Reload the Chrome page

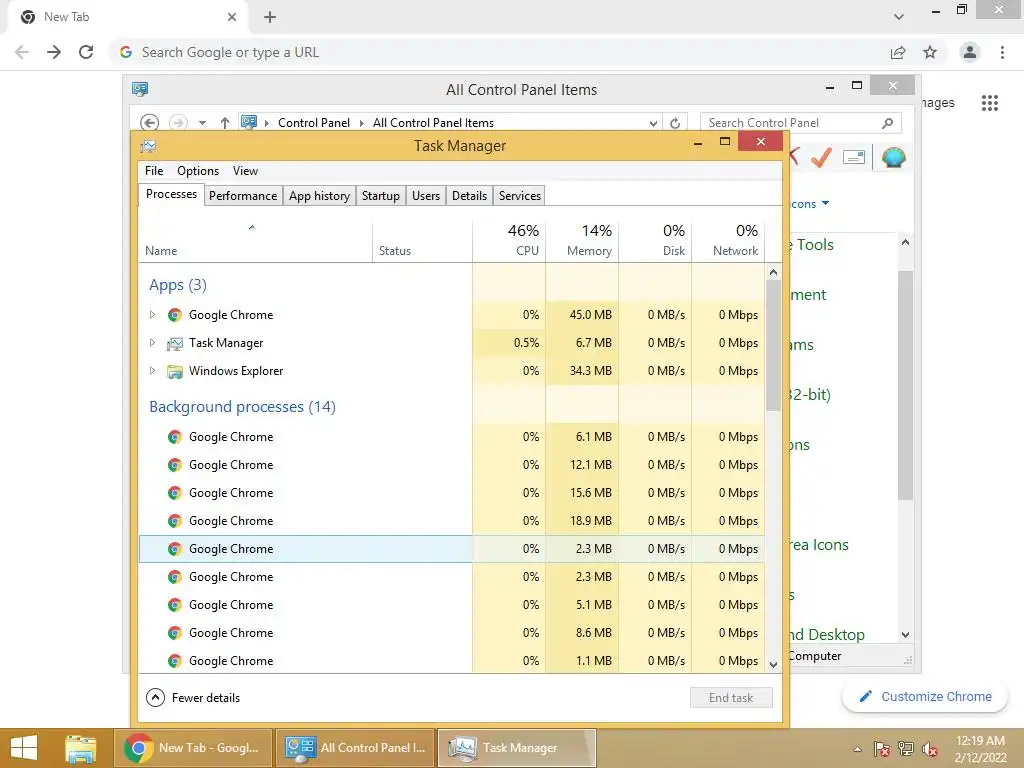(86, 52)
